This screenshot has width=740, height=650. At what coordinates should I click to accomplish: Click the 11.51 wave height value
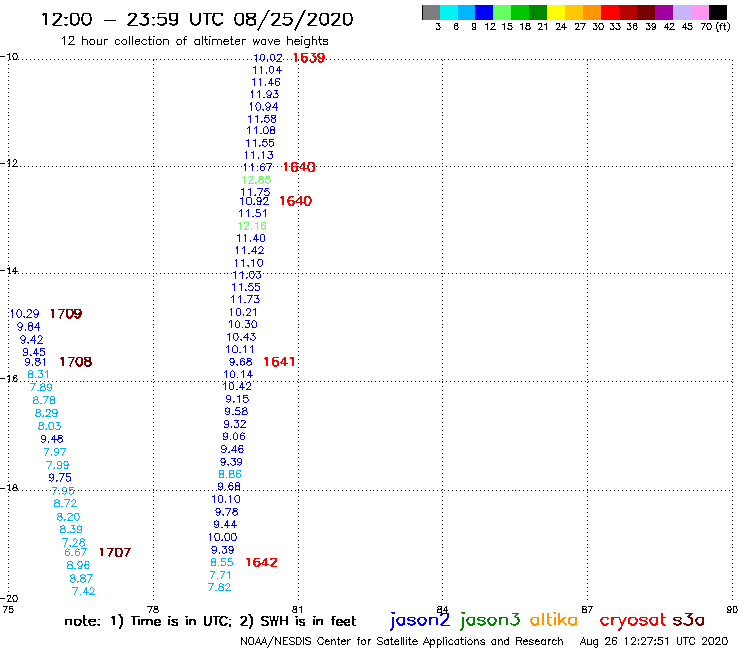(x=252, y=213)
